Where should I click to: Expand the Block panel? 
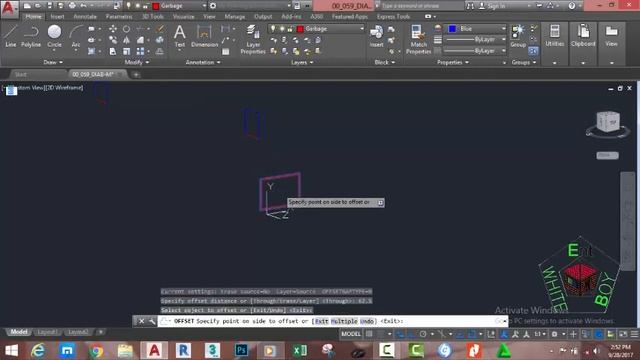[385, 62]
